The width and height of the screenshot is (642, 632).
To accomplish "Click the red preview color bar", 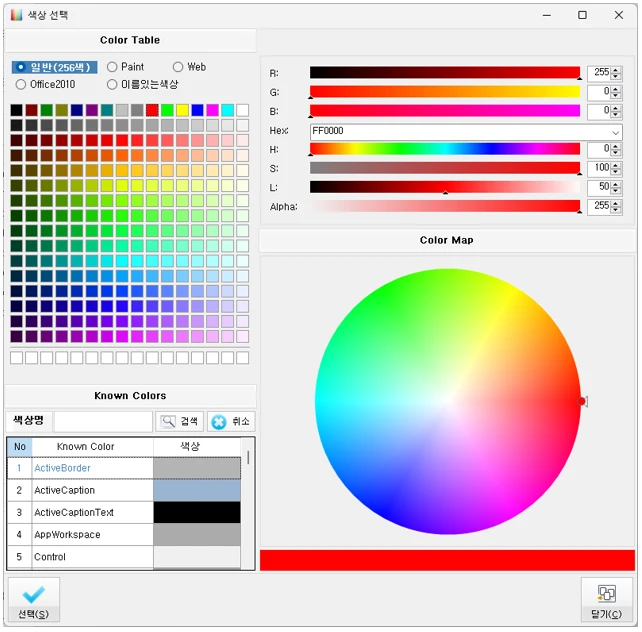I will (447, 560).
